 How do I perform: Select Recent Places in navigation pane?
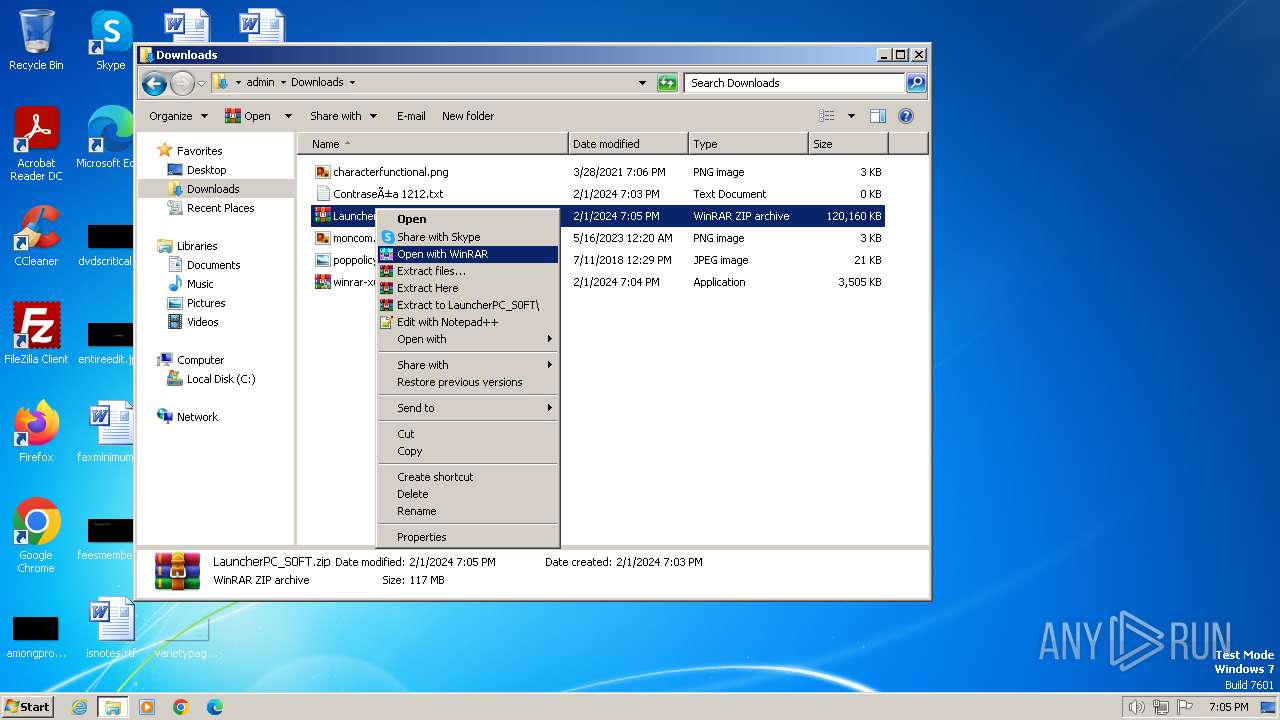pyautogui.click(x=211, y=208)
